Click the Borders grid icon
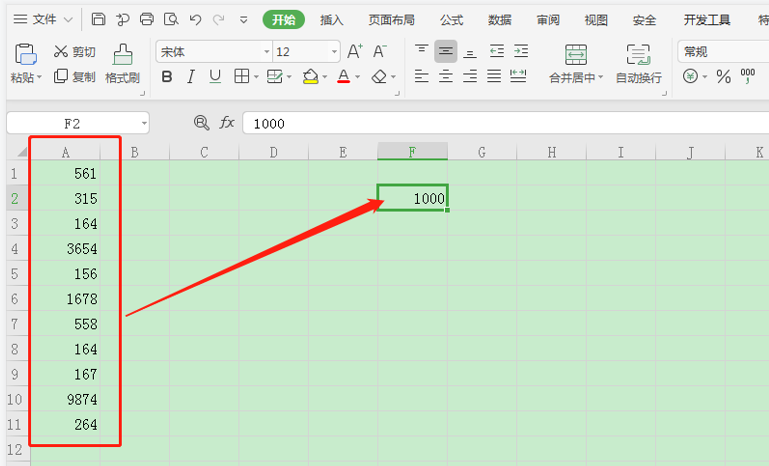769x466 pixels. [x=242, y=76]
